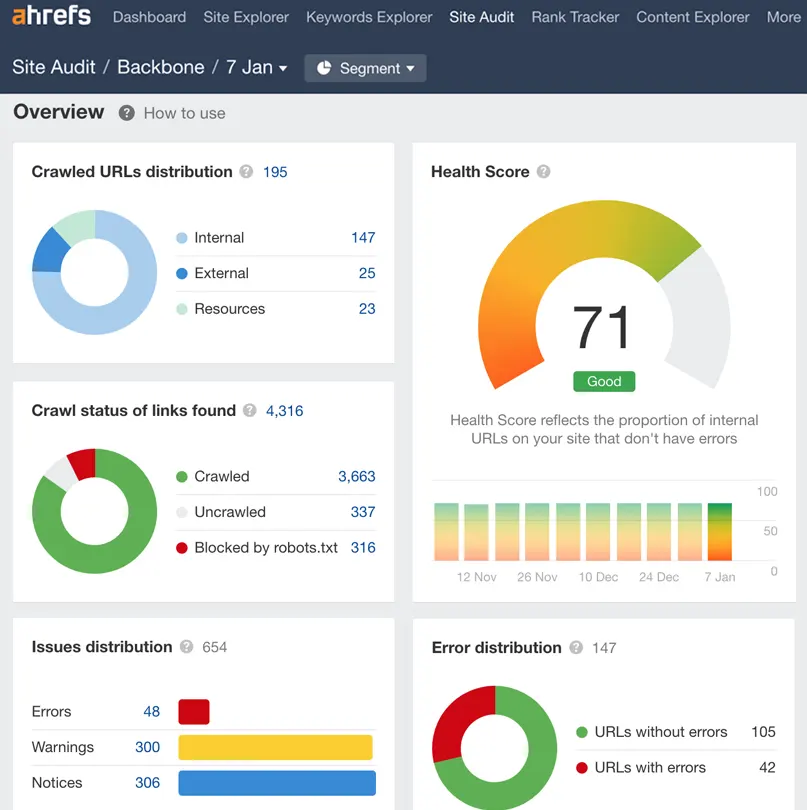The image size is (807, 810).
Task: Click help icon next to Issues distribution
Action: point(187,647)
